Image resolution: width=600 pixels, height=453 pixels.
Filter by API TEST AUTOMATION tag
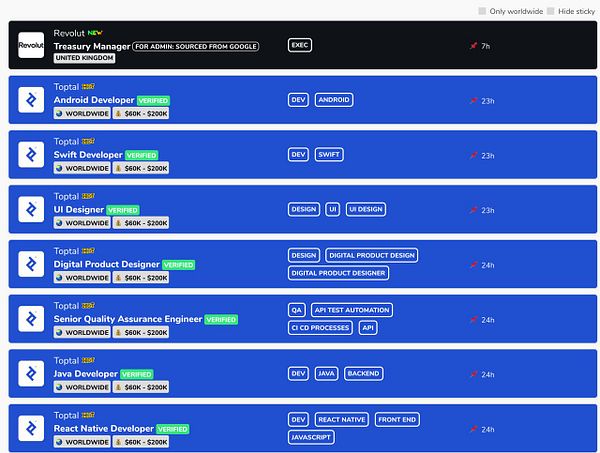tap(352, 310)
